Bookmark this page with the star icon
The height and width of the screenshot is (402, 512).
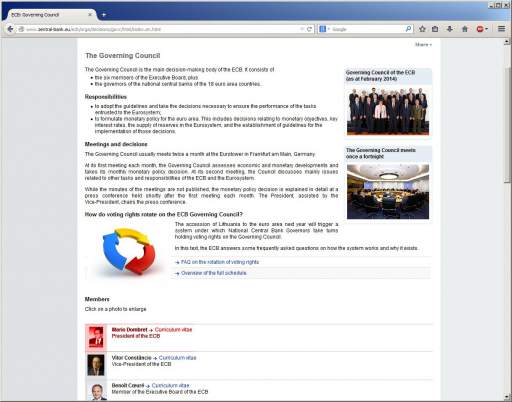click(422, 29)
